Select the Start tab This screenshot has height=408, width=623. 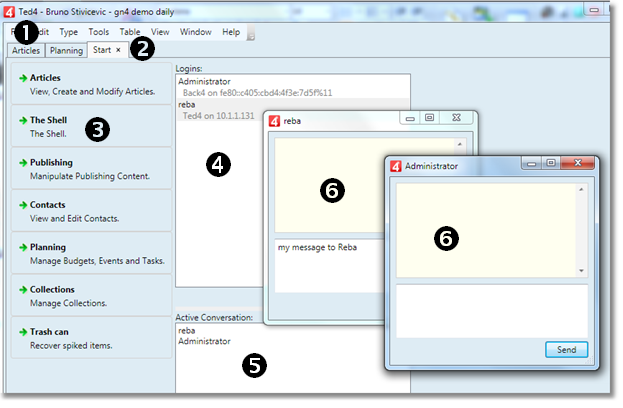102,50
